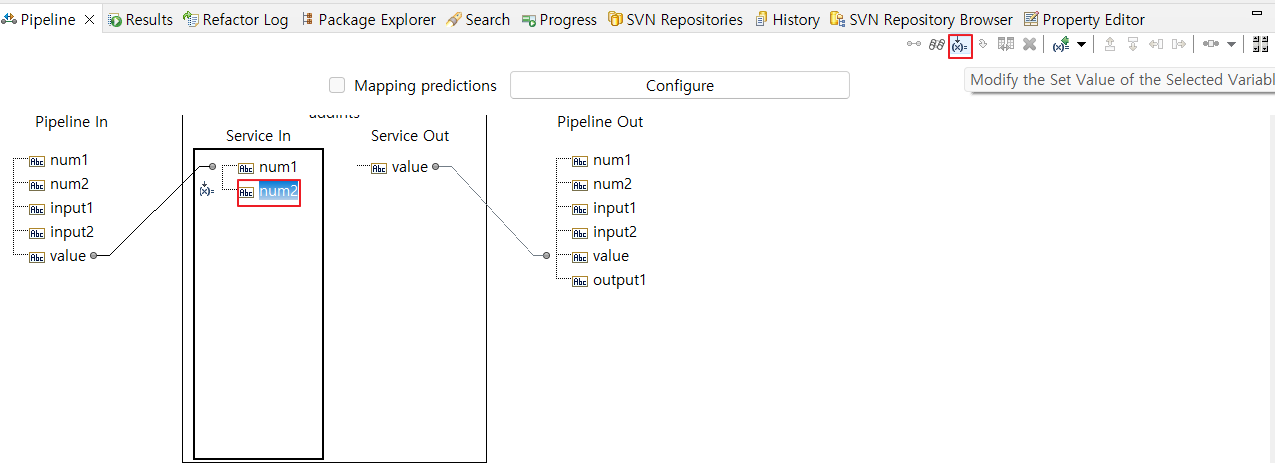Enable the Mapping predictions checkbox
The image size is (1275, 466).
[x=337, y=86]
